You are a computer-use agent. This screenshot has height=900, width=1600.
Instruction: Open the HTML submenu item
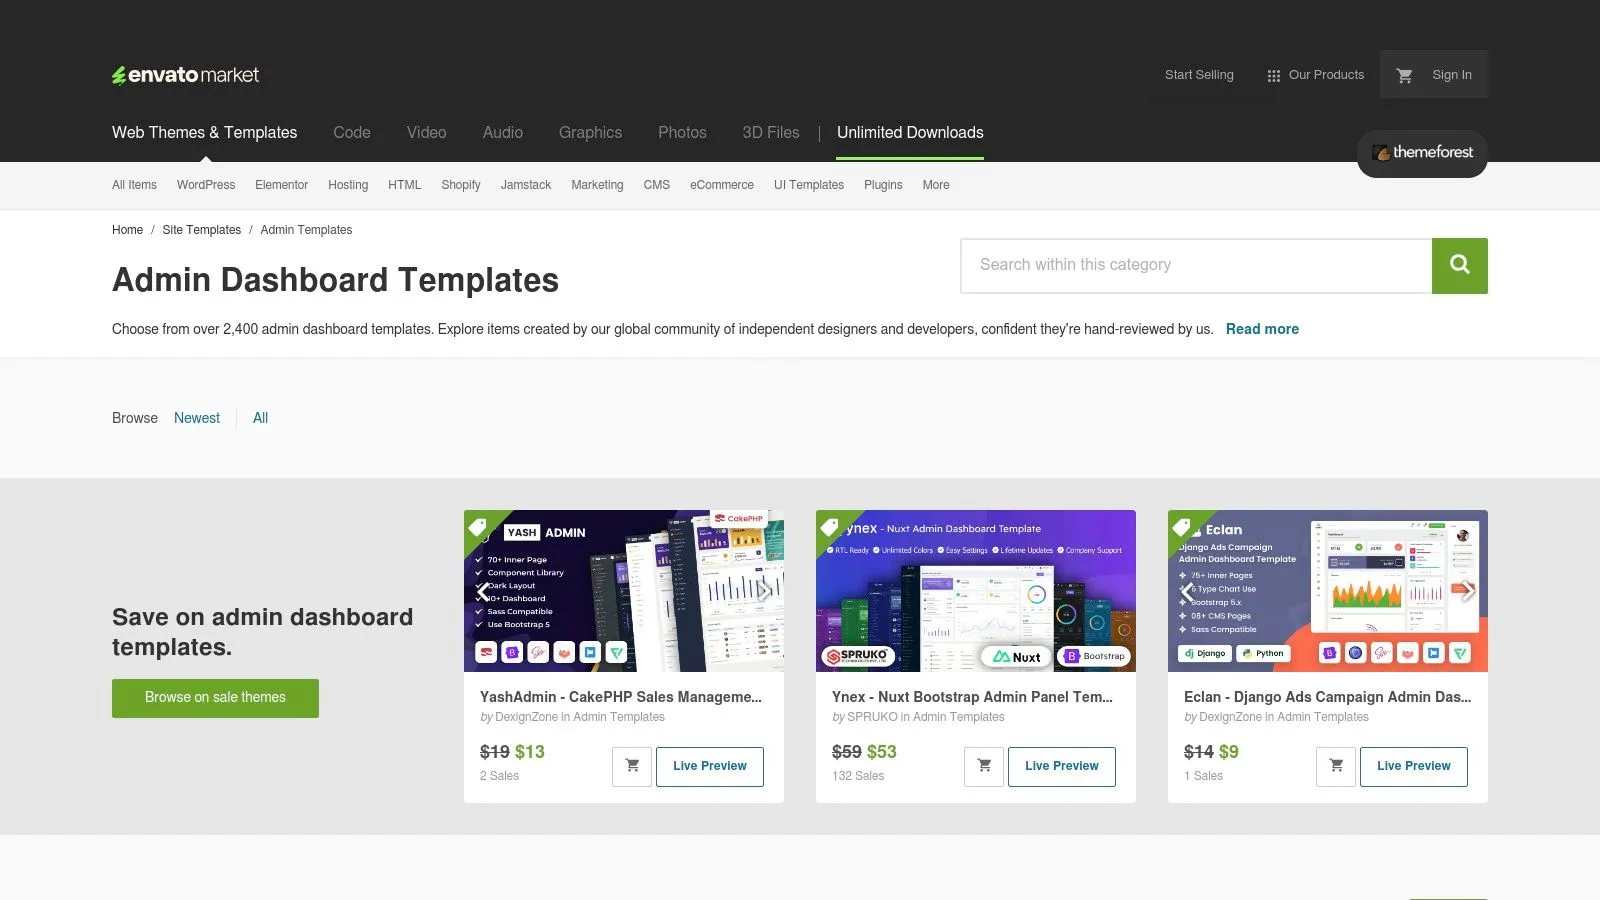coord(405,185)
